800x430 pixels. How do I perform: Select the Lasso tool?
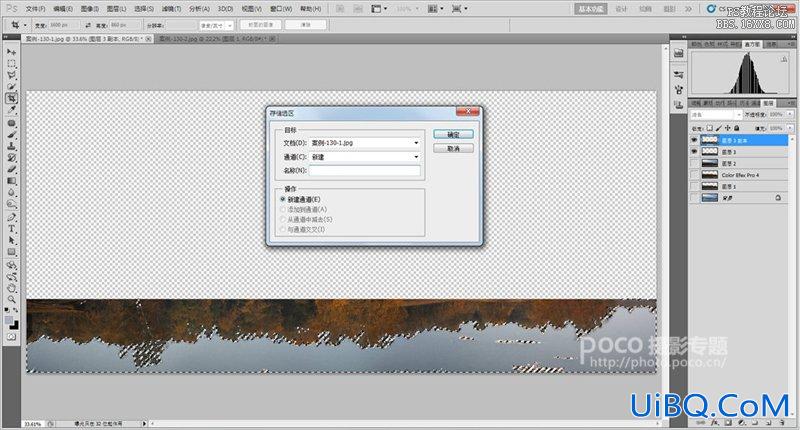point(11,75)
